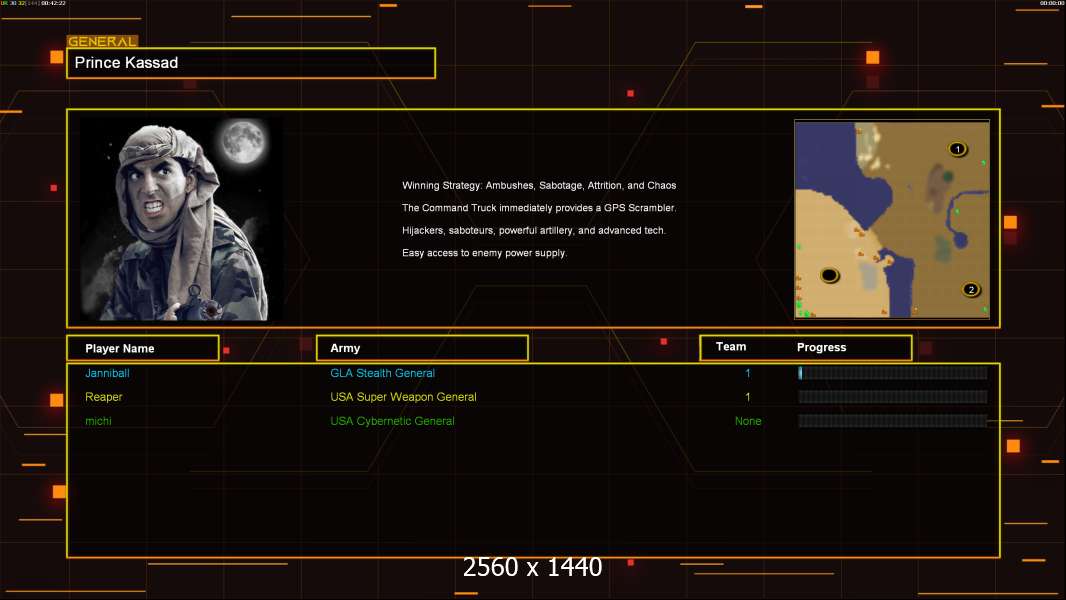Click the 'Command Truck' GPS Scrambler line
This screenshot has height=600, width=1066.
tap(538, 207)
